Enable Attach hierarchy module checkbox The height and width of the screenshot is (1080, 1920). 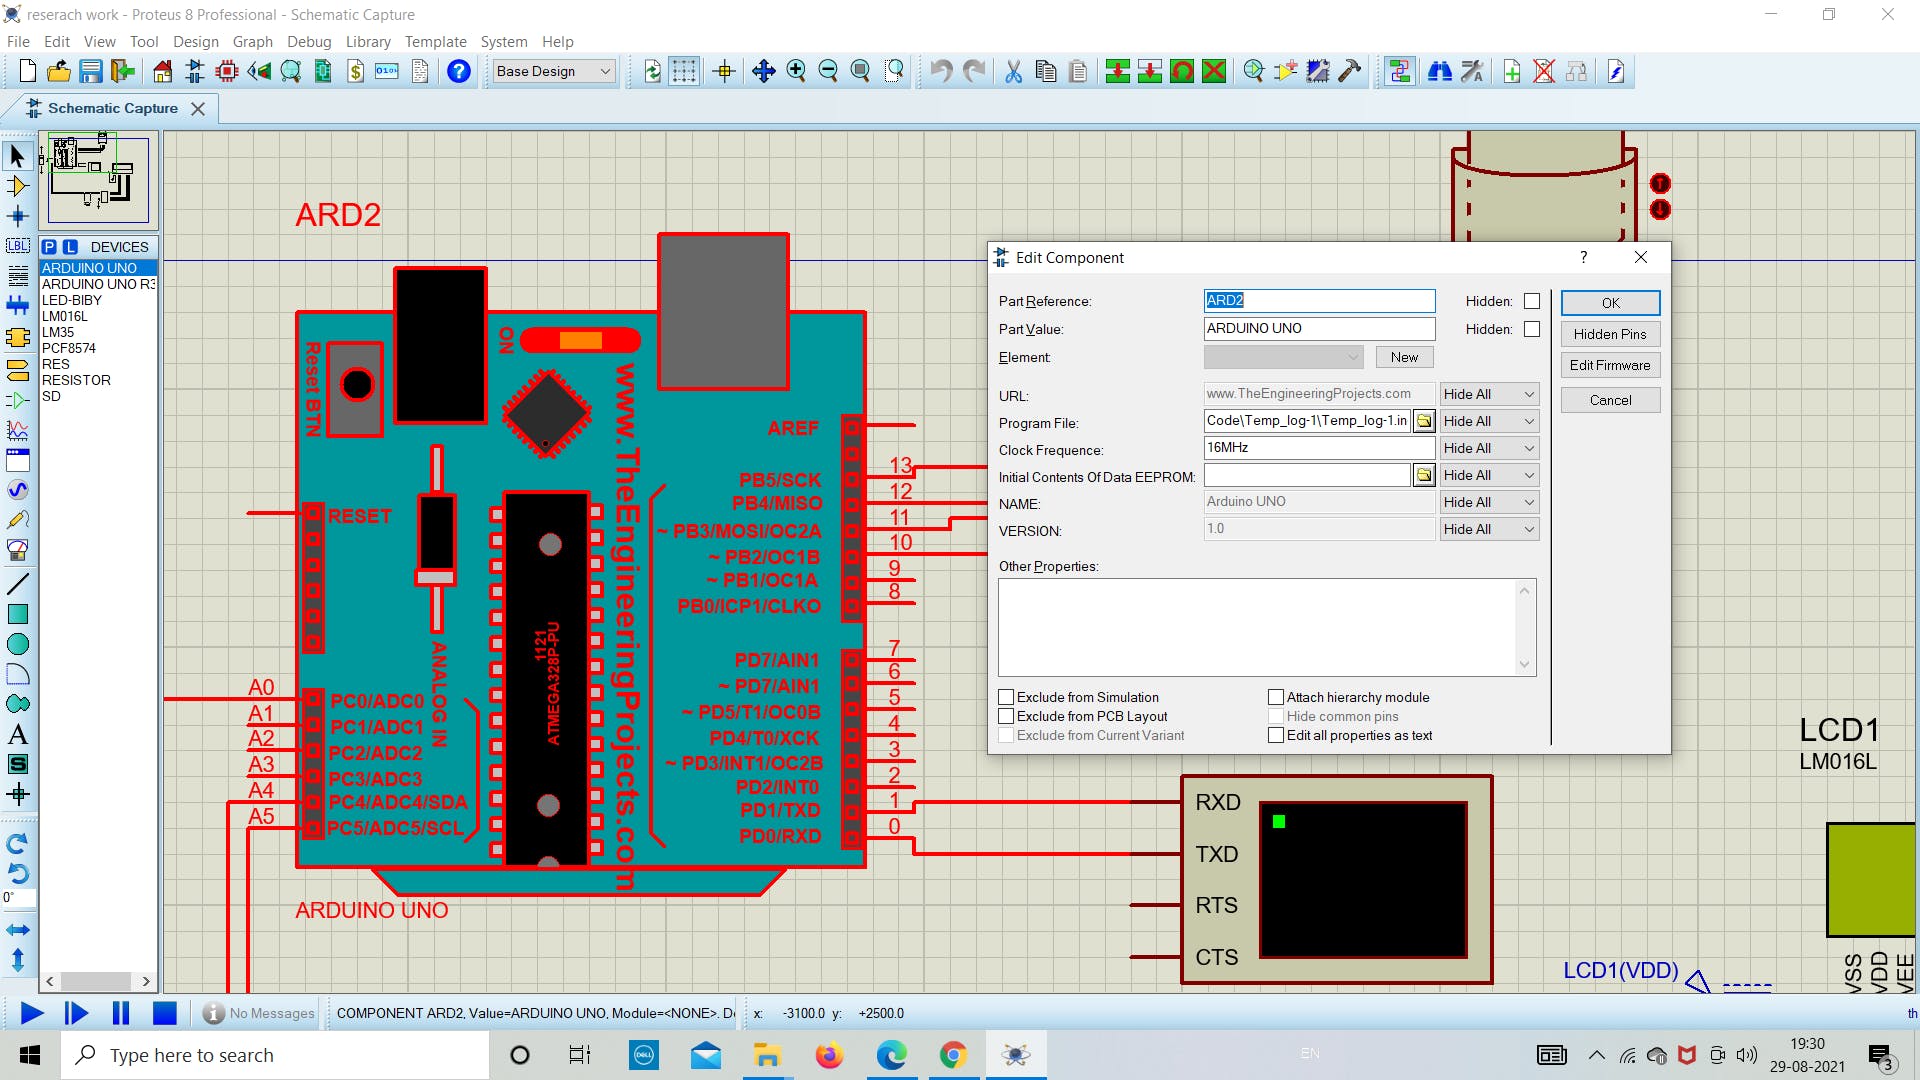point(1276,697)
